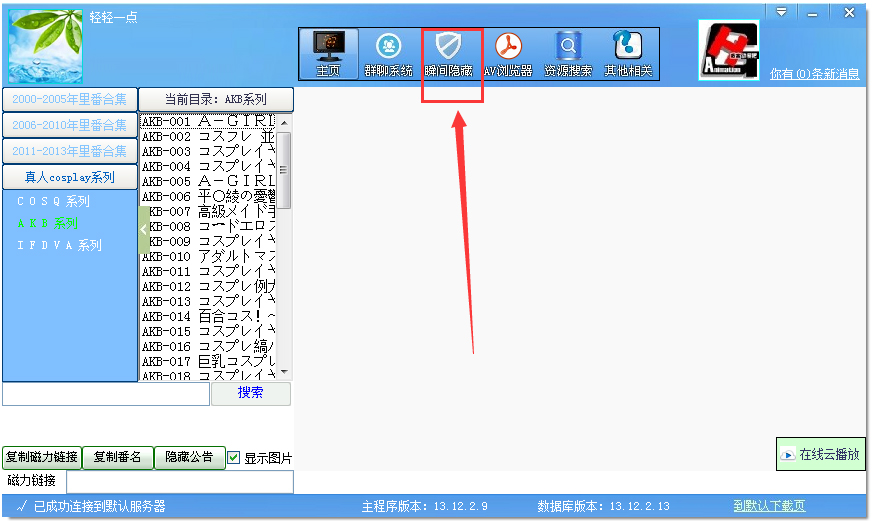Select I F D V A 系列 in the category list
Screen dimensions: 872x521
60,245
